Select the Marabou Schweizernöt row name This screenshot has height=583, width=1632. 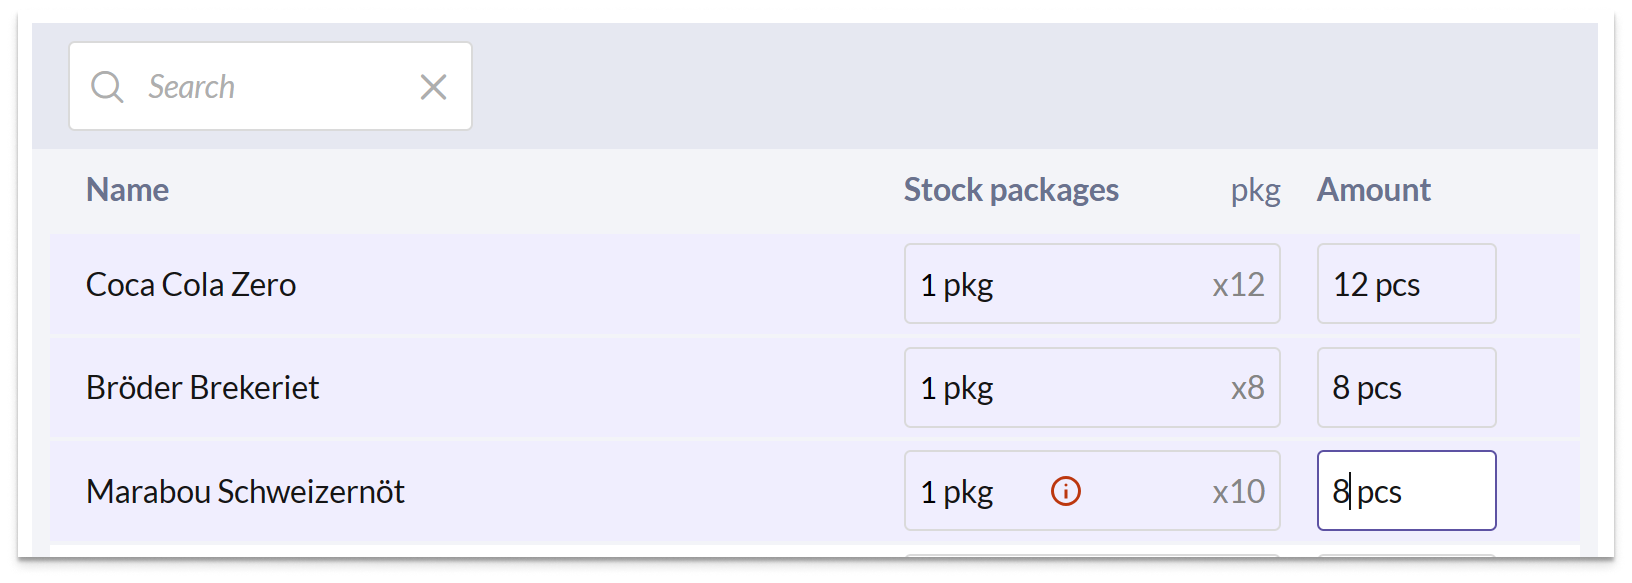click(x=245, y=492)
